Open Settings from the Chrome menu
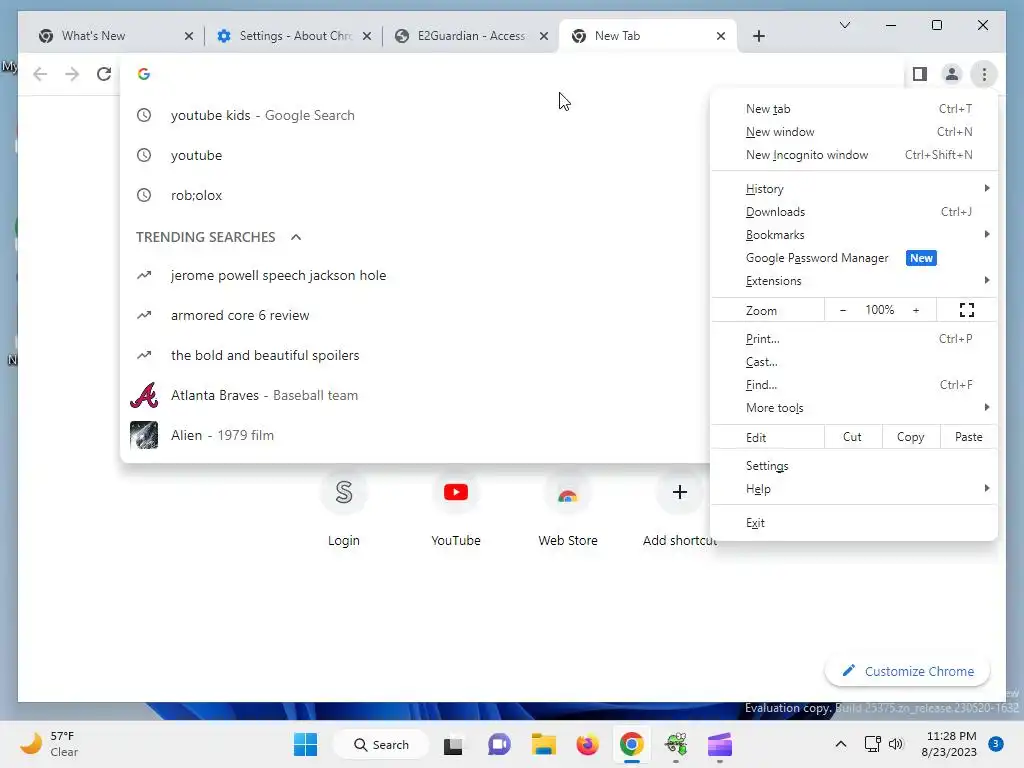 [854, 466]
